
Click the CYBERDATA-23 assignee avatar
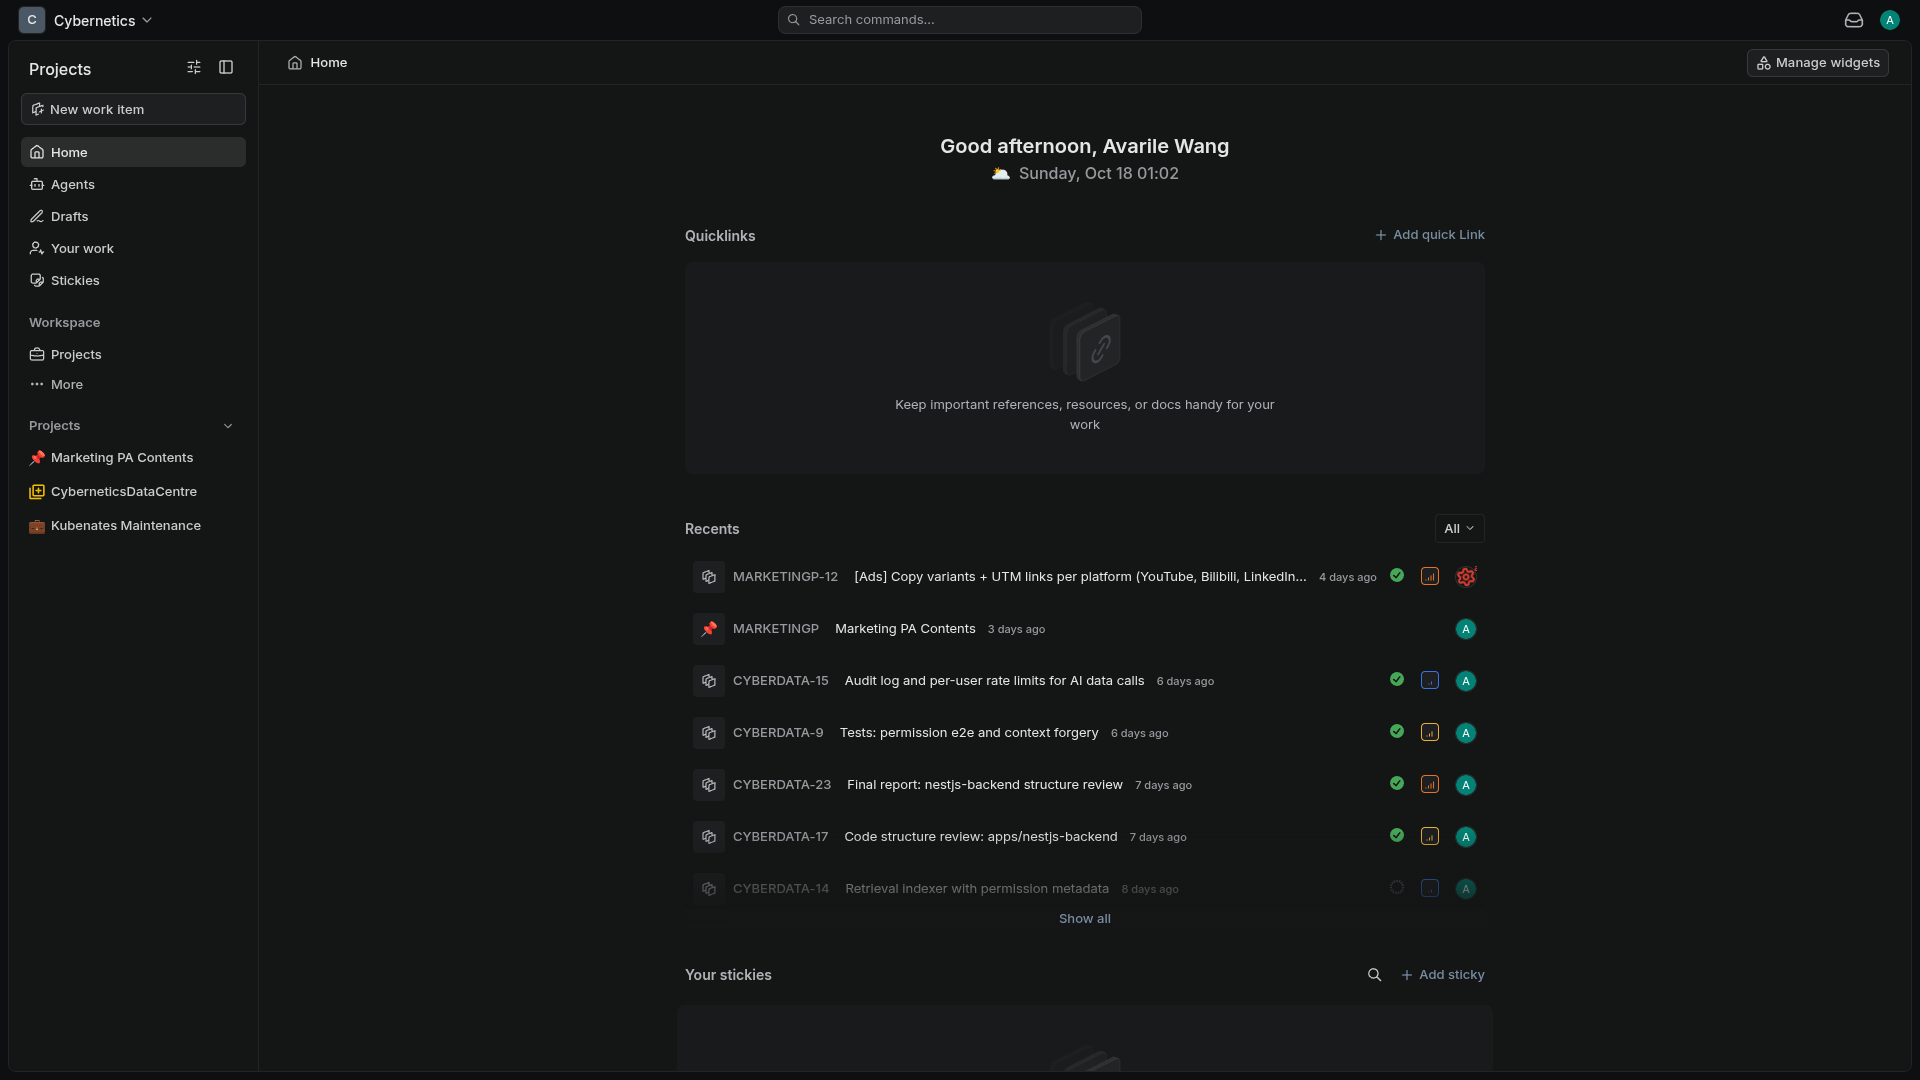[x=1466, y=785]
